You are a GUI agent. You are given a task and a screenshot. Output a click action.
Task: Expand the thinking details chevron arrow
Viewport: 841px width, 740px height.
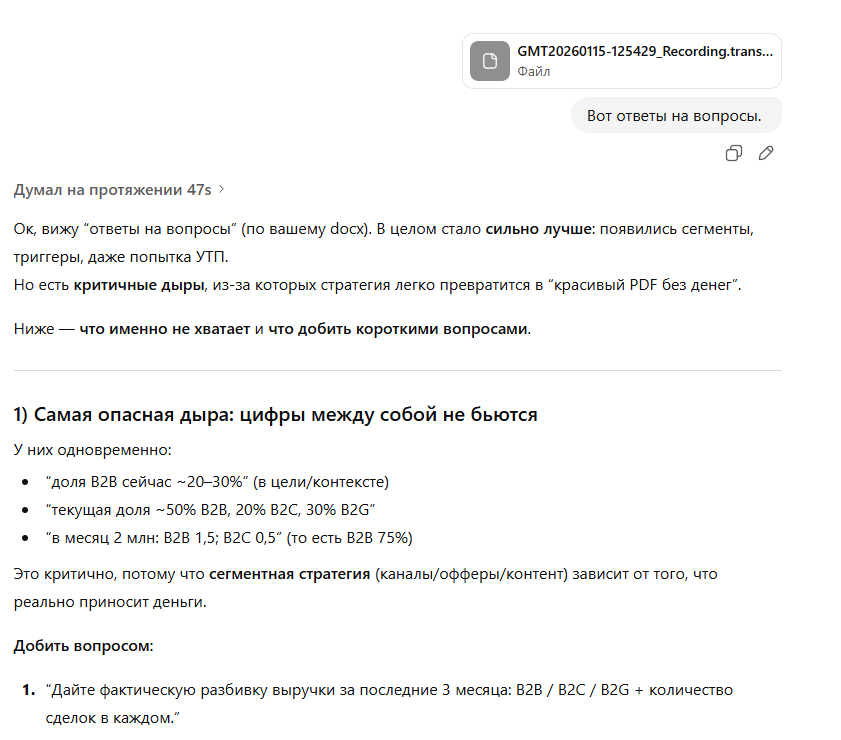click(221, 189)
